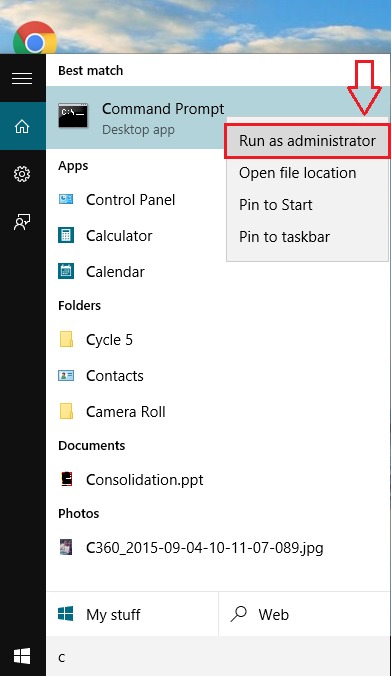The width and height of the screenshot is (391, 676).
Task: Open the Settings gear in sidebar
Action: 22,174
